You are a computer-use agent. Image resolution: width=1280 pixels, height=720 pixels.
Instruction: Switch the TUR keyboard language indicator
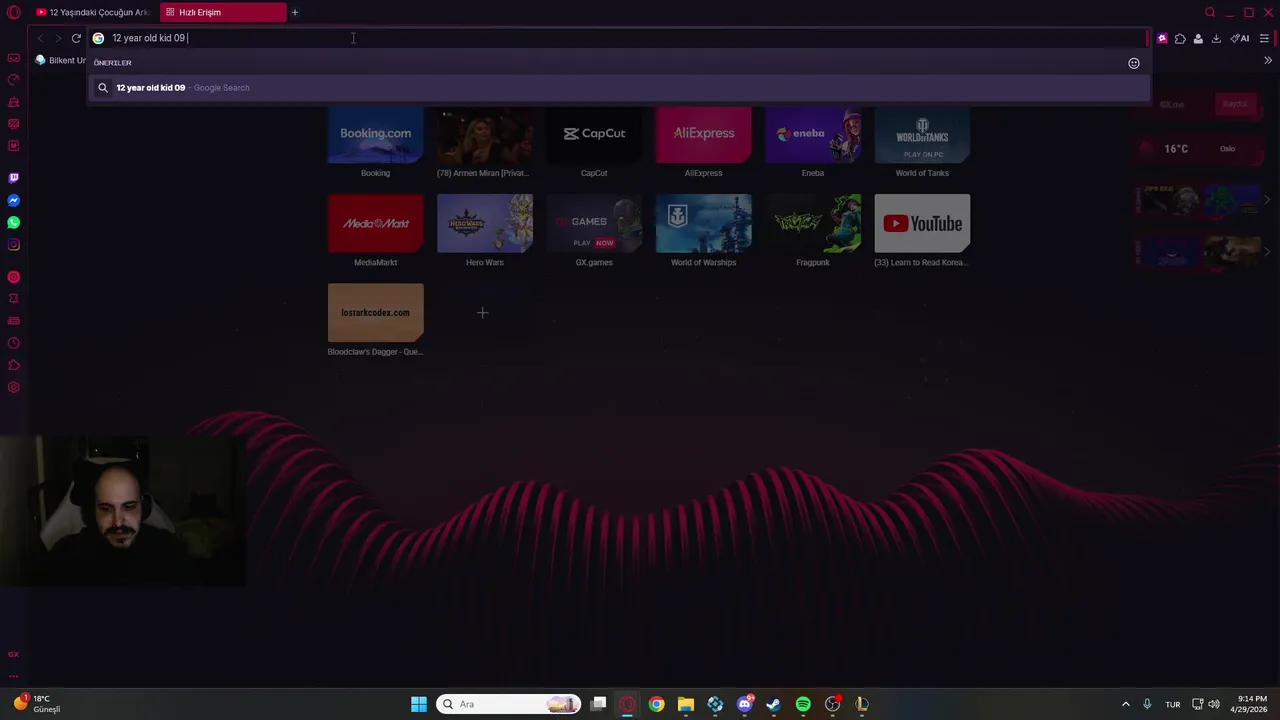[1173, 704]
